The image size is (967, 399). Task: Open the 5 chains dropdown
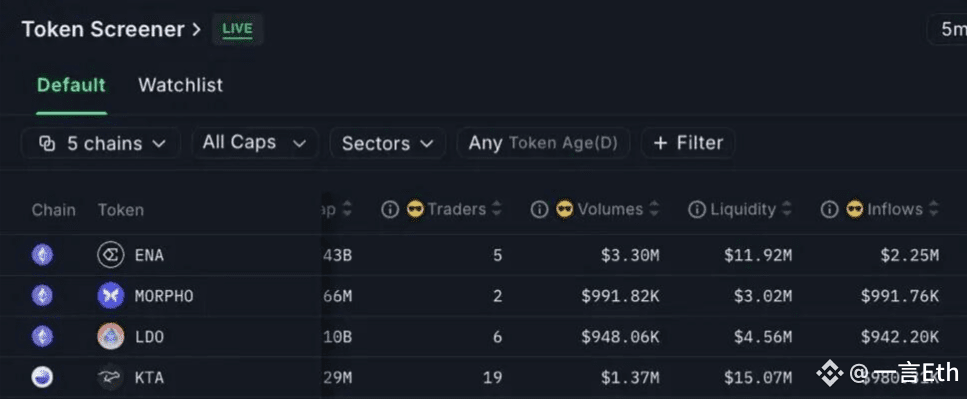point(102,143)
